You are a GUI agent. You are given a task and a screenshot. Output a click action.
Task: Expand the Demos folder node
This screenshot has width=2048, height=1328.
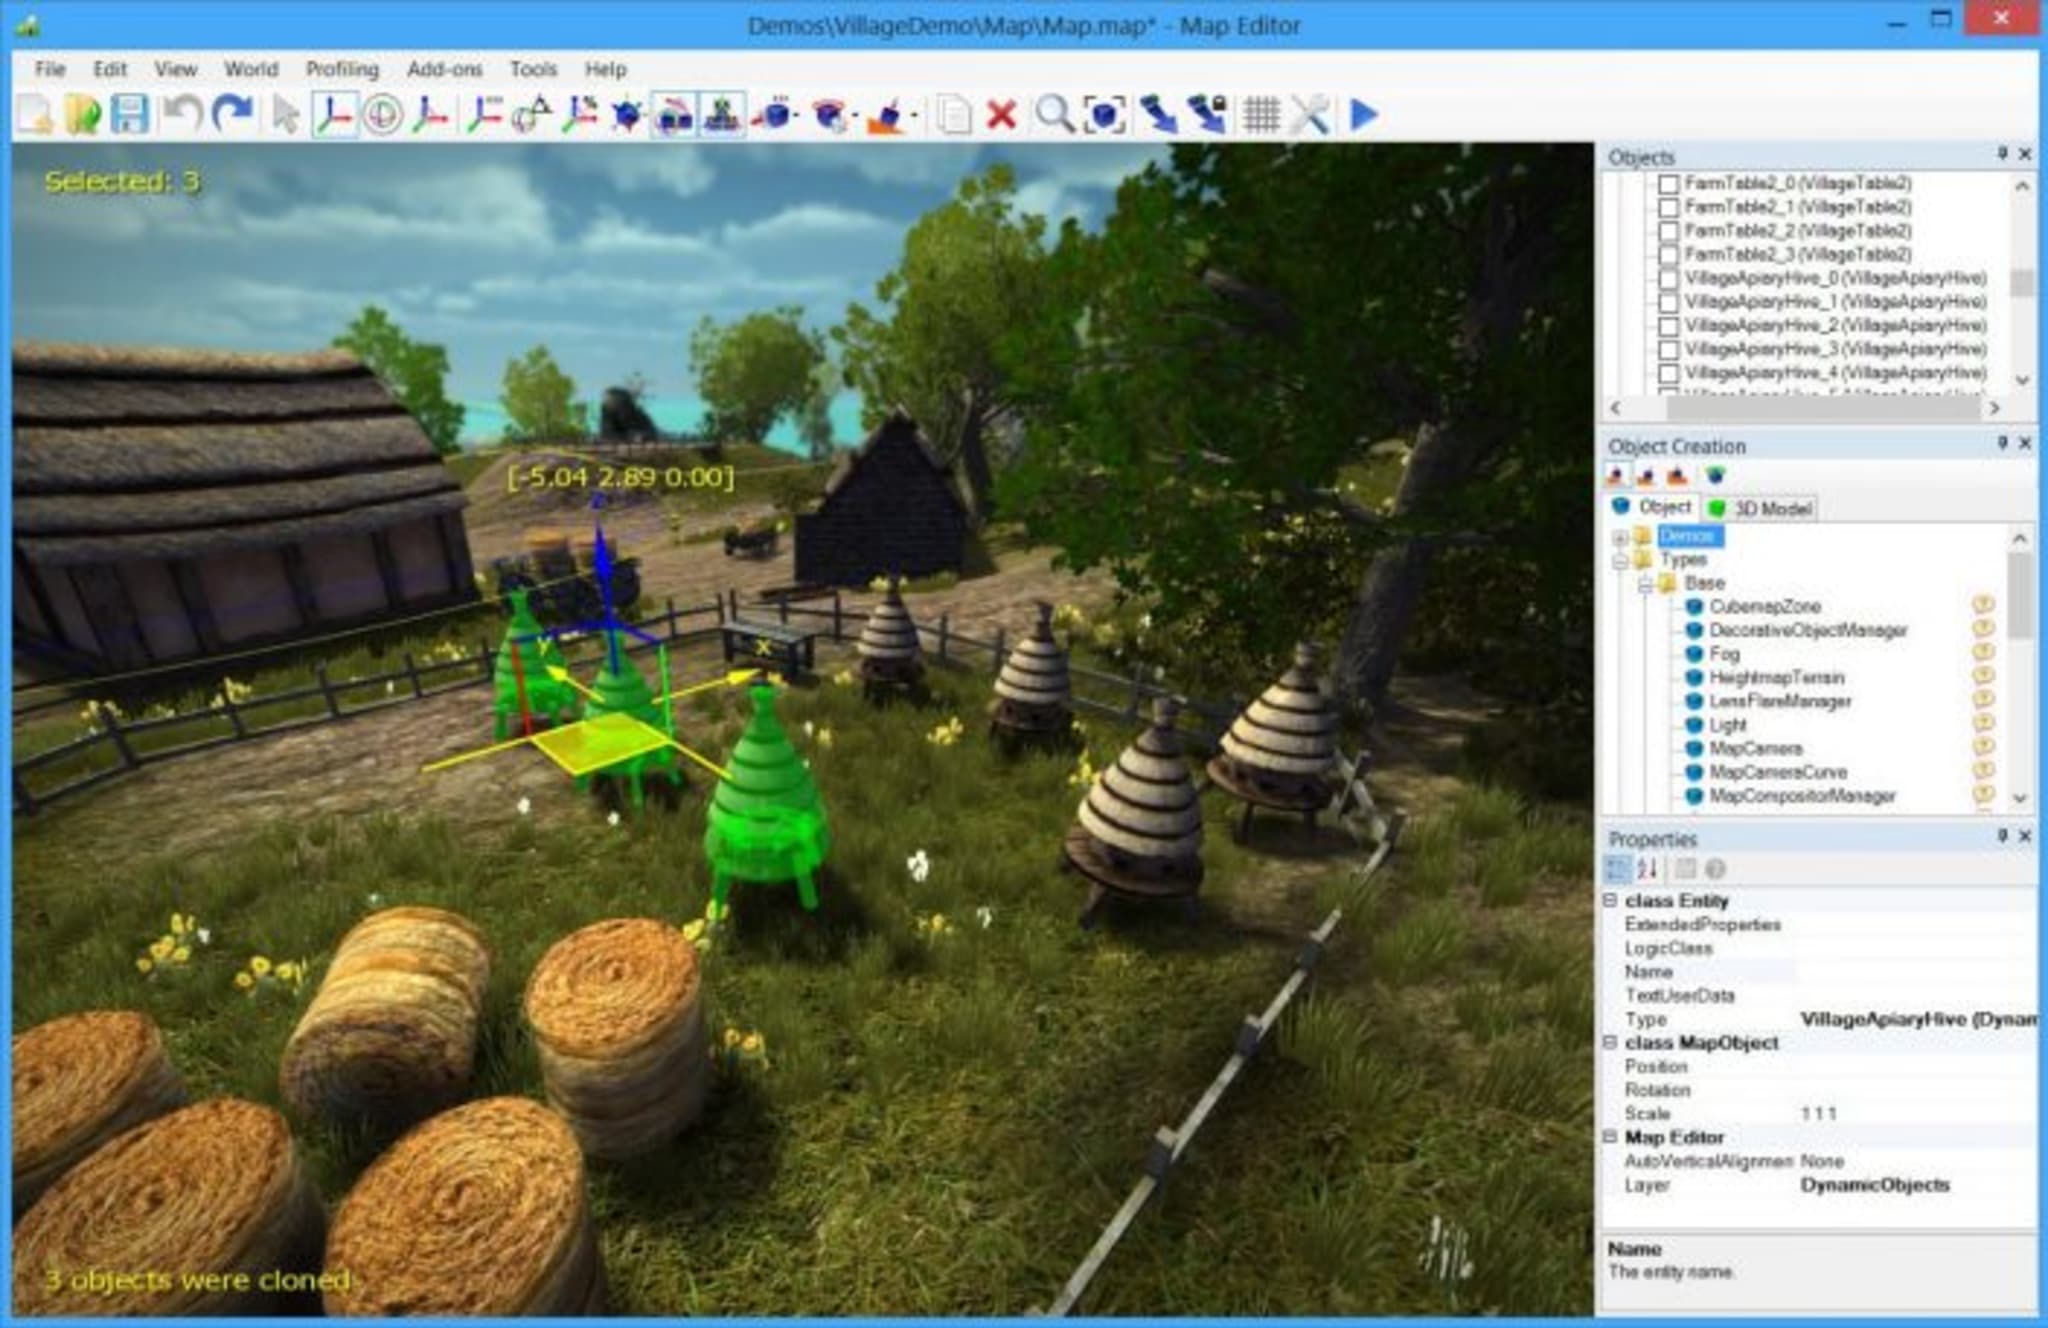click(x=1620, y=538)
